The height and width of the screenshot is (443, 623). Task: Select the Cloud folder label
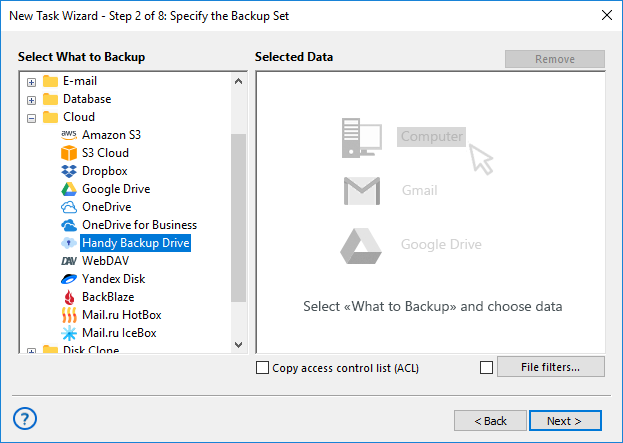pos(79,117)
